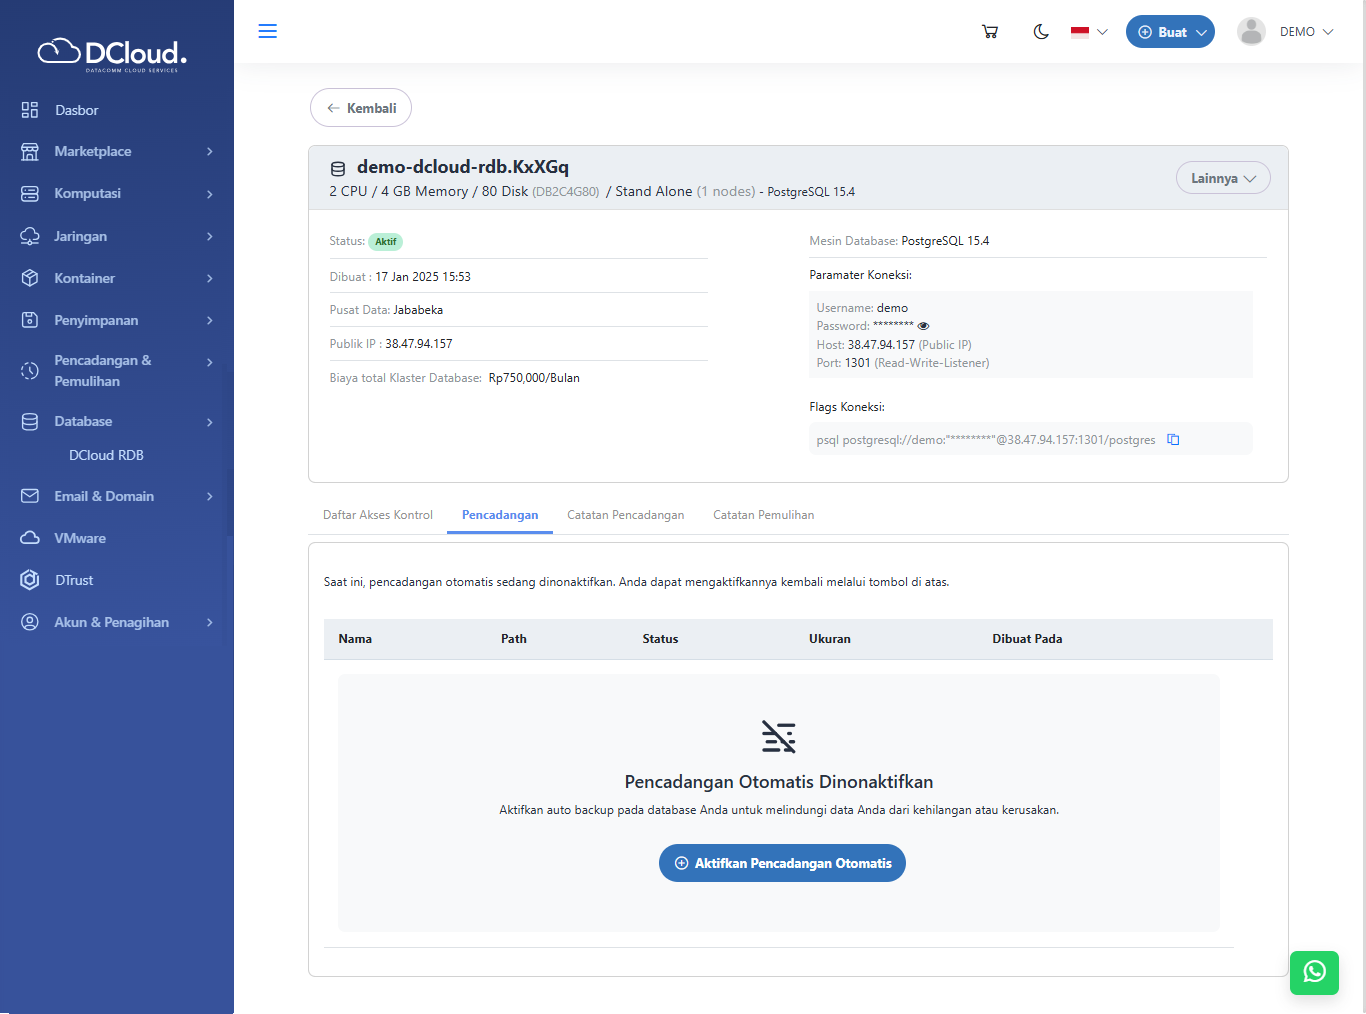
Task: Open the language flag dropdown
Action: (x=1089, y=32)
